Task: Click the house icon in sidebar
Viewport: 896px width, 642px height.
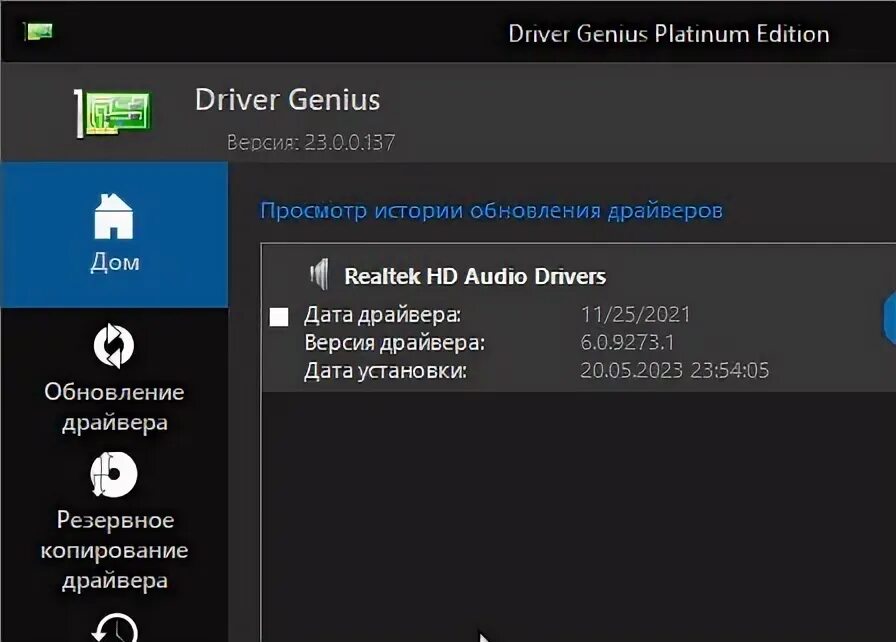Action: 114,216
